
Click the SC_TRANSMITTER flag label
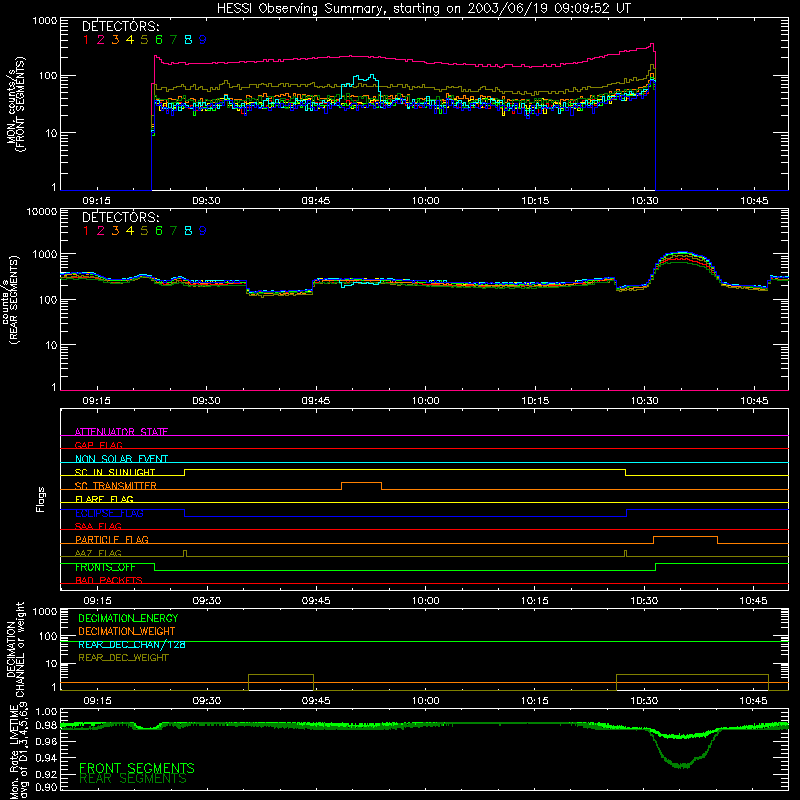pyautogui.click(x=116, y=485)
